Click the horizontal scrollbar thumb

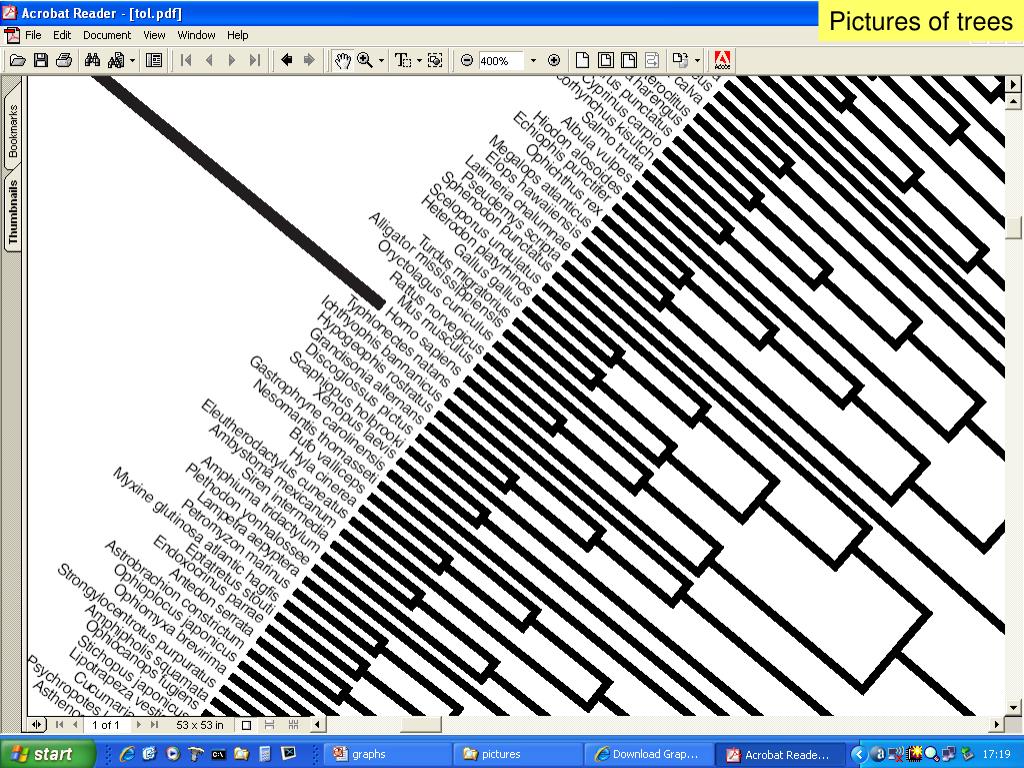(419, 724)
